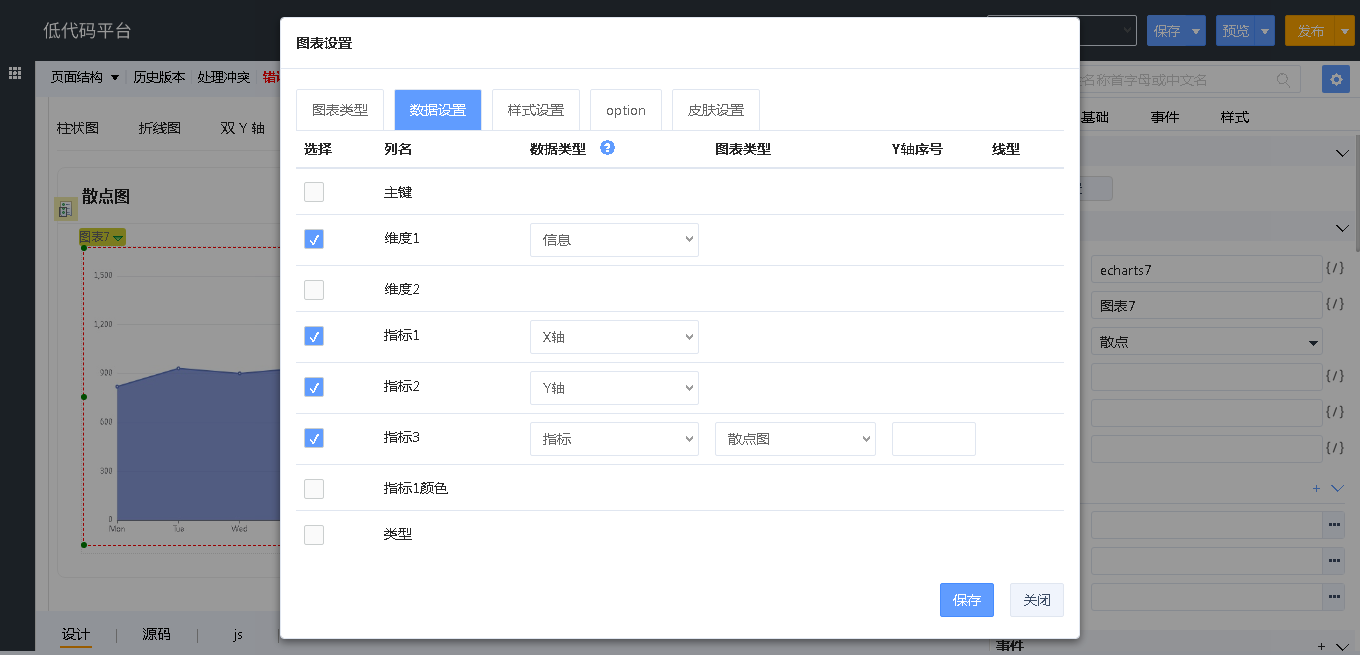This screenshot has height=655, width=1360.
Task: Open the option tab
Action: coord(626,110)
